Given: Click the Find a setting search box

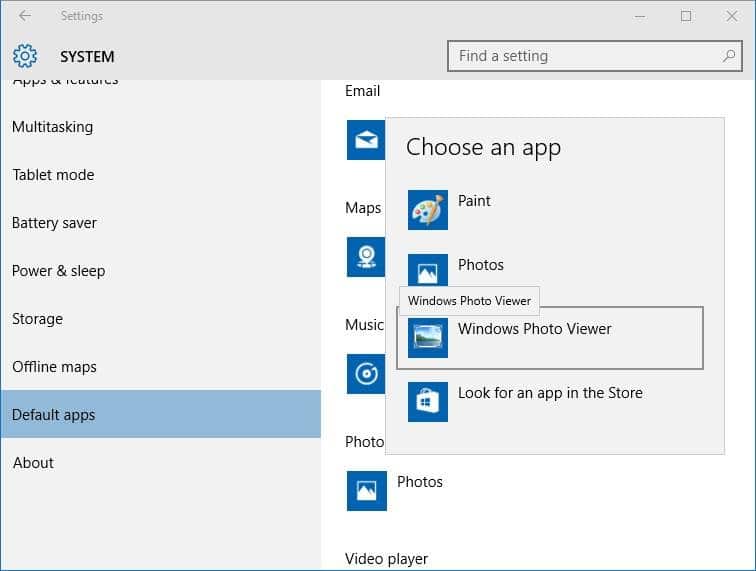Looking at the screenshot, I should [x=594, y=56].
